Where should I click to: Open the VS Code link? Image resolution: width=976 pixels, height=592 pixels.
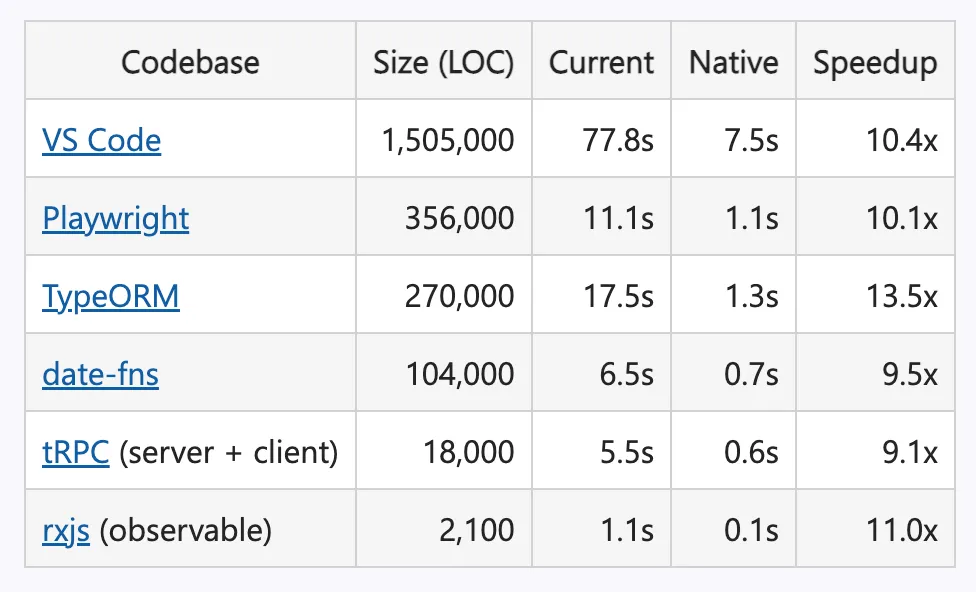[101, 140]
